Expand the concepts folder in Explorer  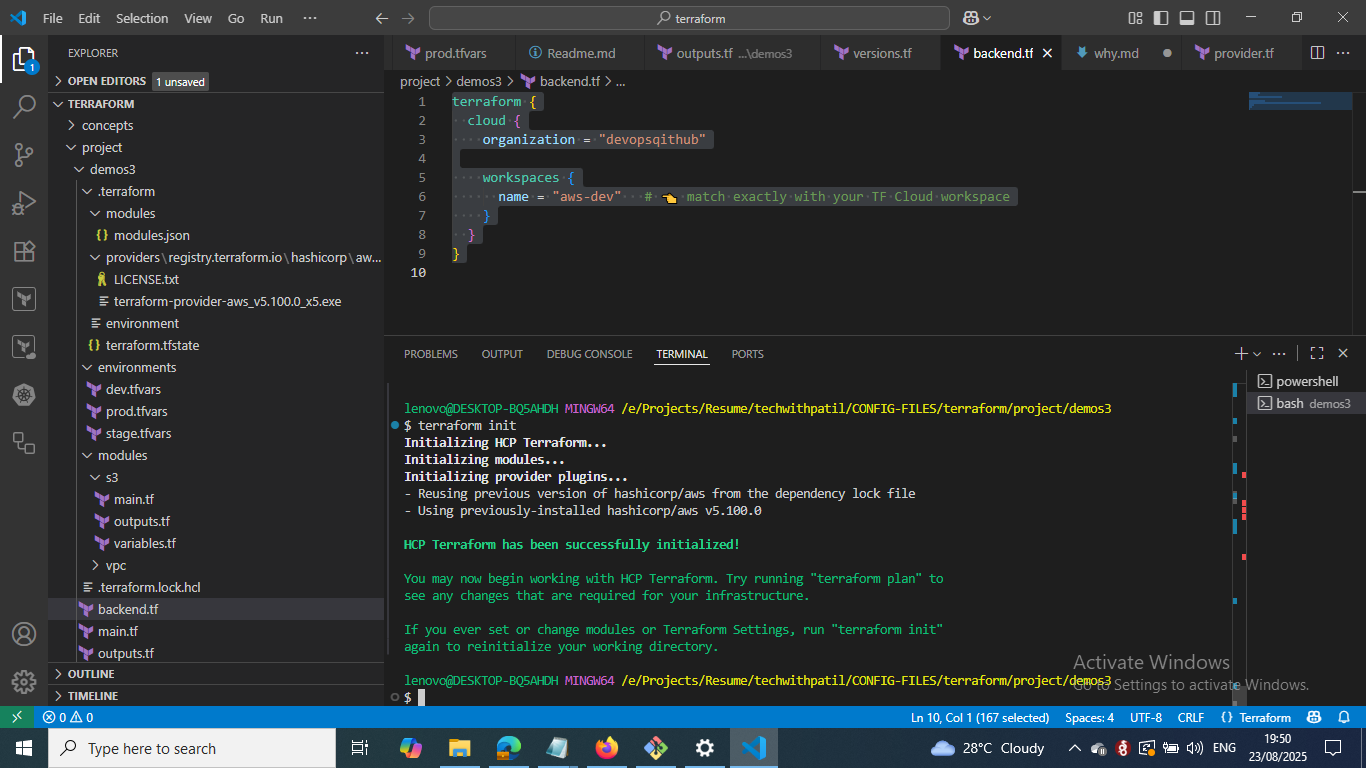point(107,125)
